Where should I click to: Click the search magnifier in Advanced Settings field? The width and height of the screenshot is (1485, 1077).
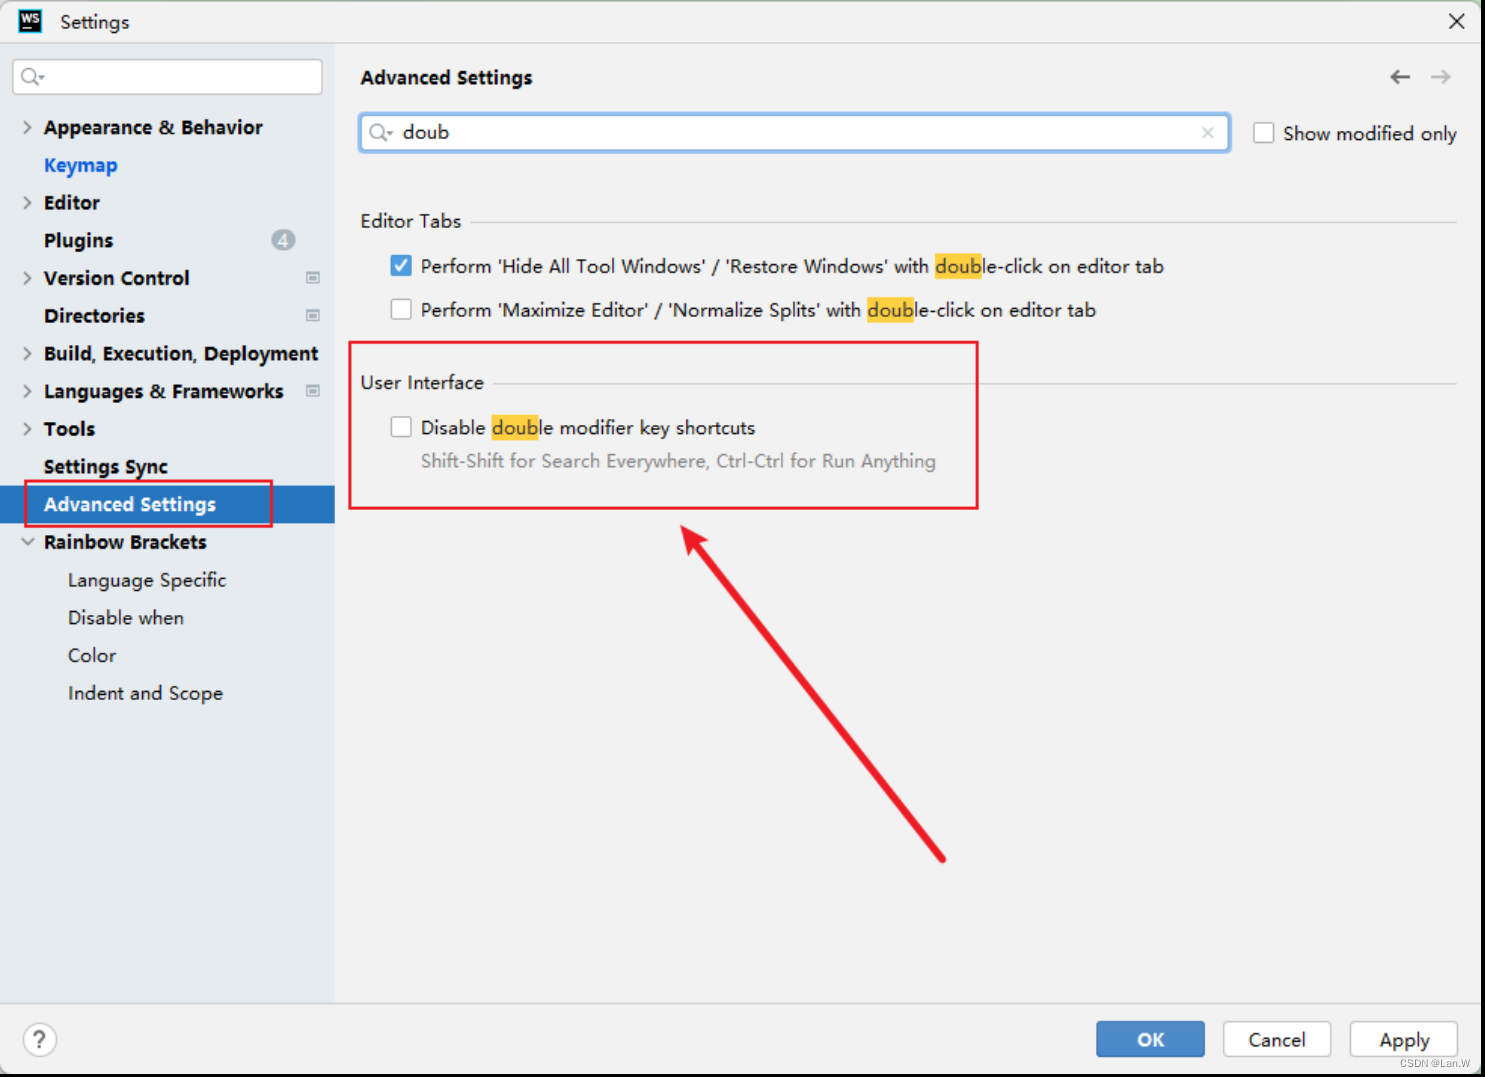[380, 132]
